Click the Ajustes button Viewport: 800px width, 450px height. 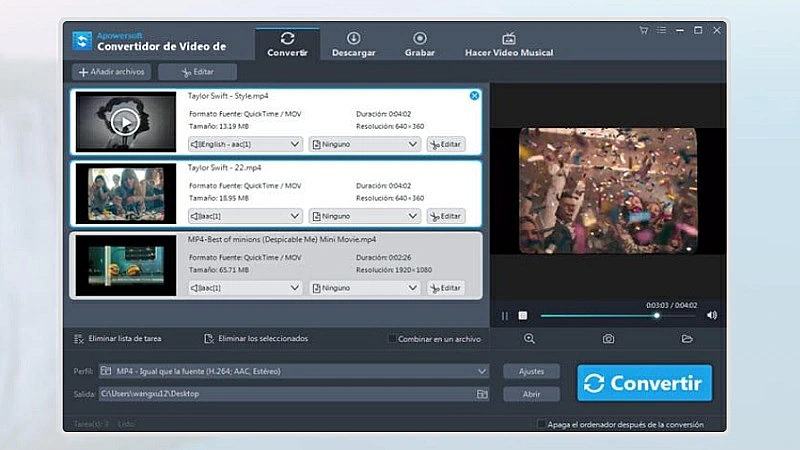tap(531, 371)
